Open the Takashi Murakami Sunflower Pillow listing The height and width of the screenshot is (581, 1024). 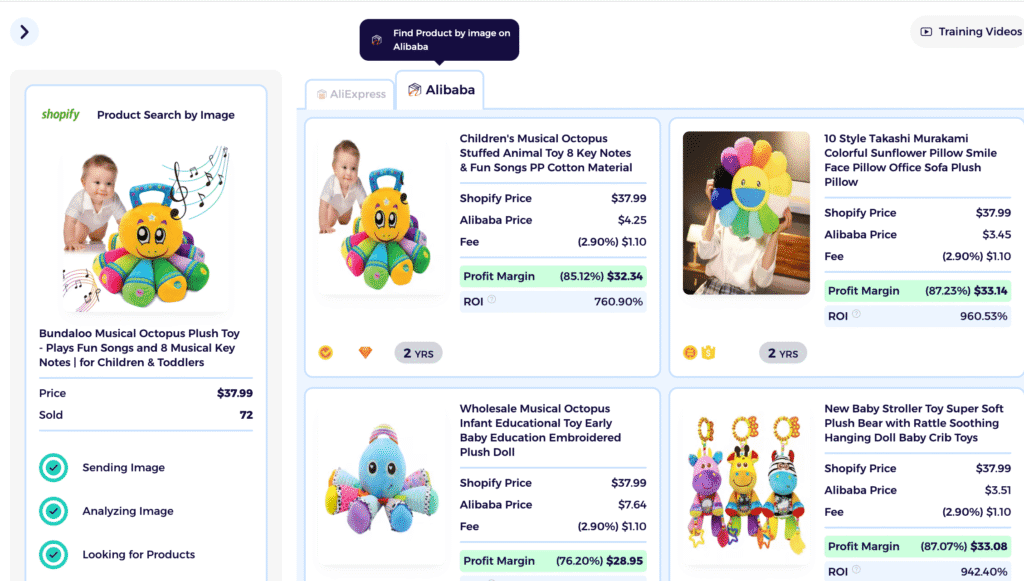click(910, 160)
